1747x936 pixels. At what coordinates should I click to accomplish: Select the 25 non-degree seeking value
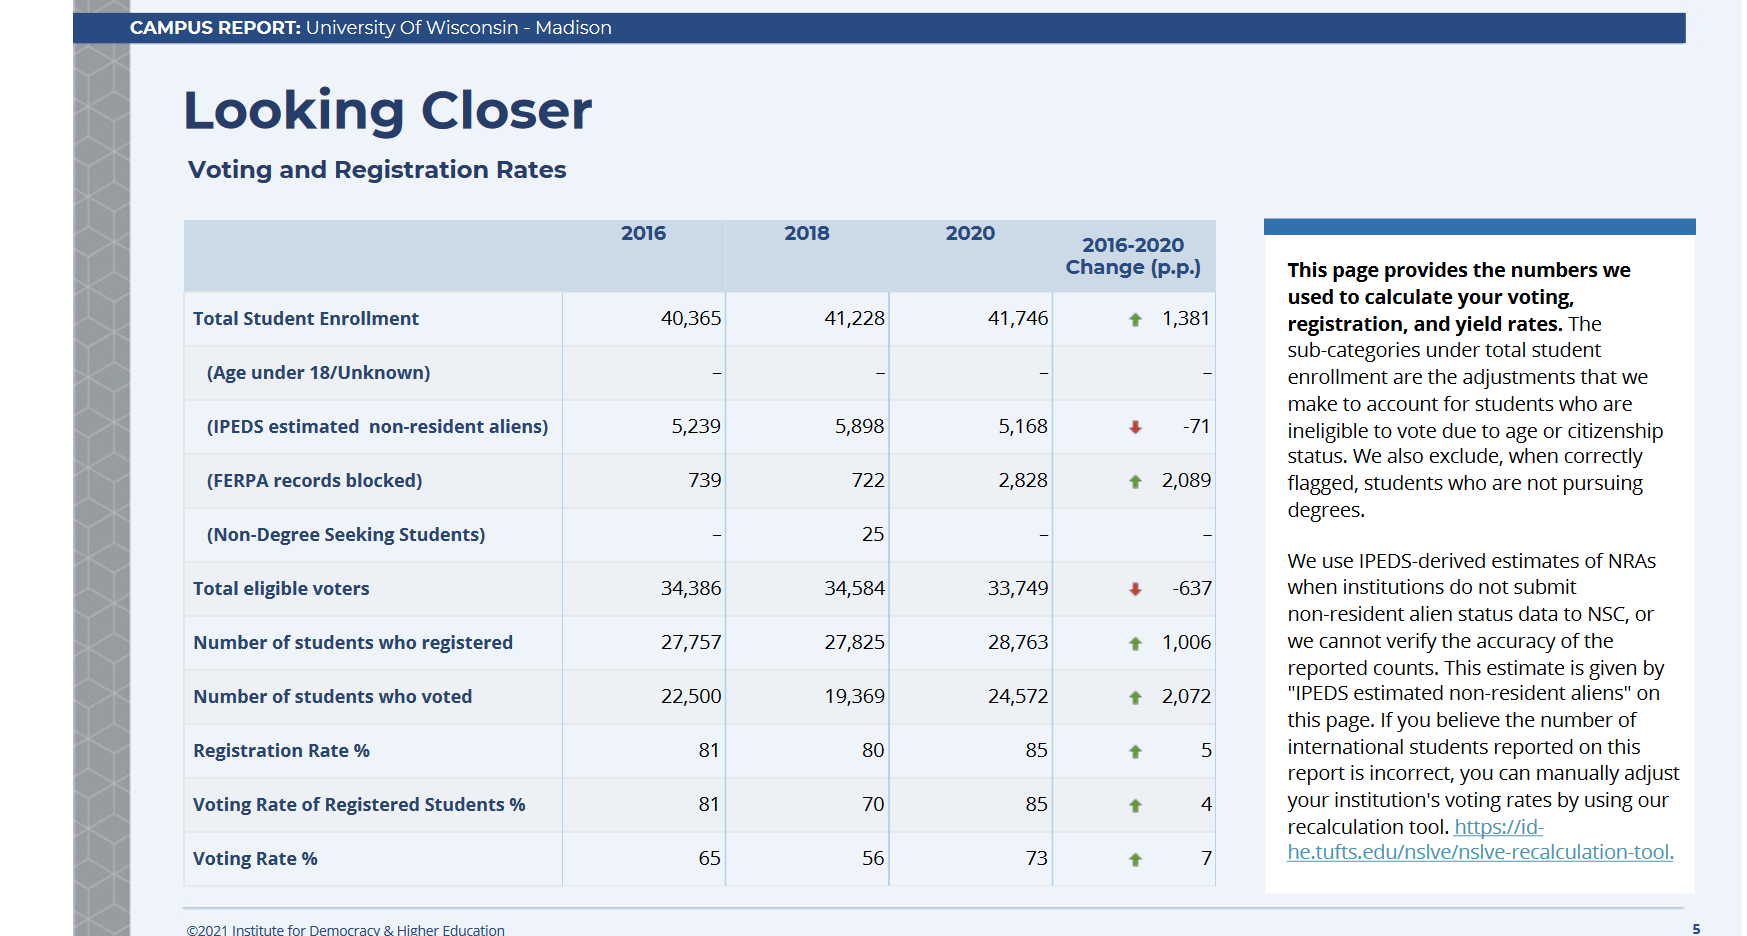(x=873, y=534)
